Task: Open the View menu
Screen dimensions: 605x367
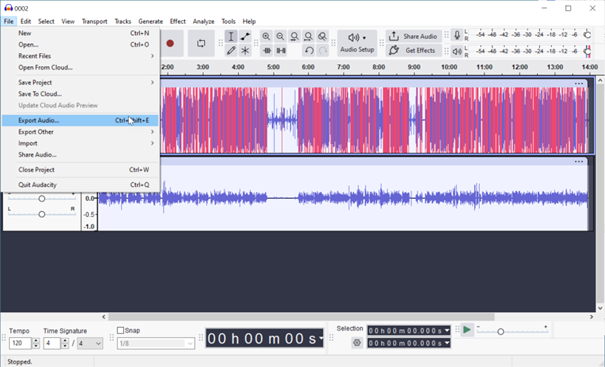Action: coord(68,21)
